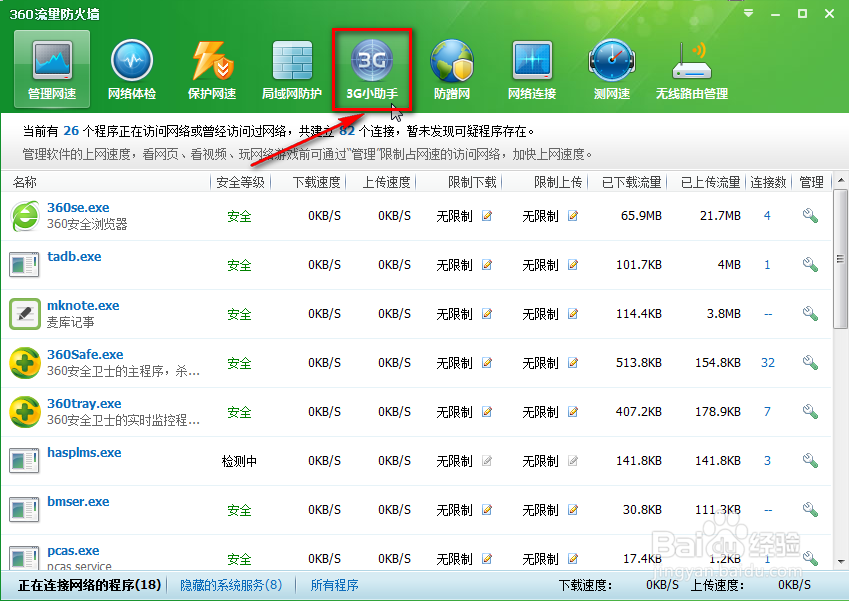Click the 检测中 status for hasplms.exe
This screenshot has height=601, width=849.
pos(239,461)
